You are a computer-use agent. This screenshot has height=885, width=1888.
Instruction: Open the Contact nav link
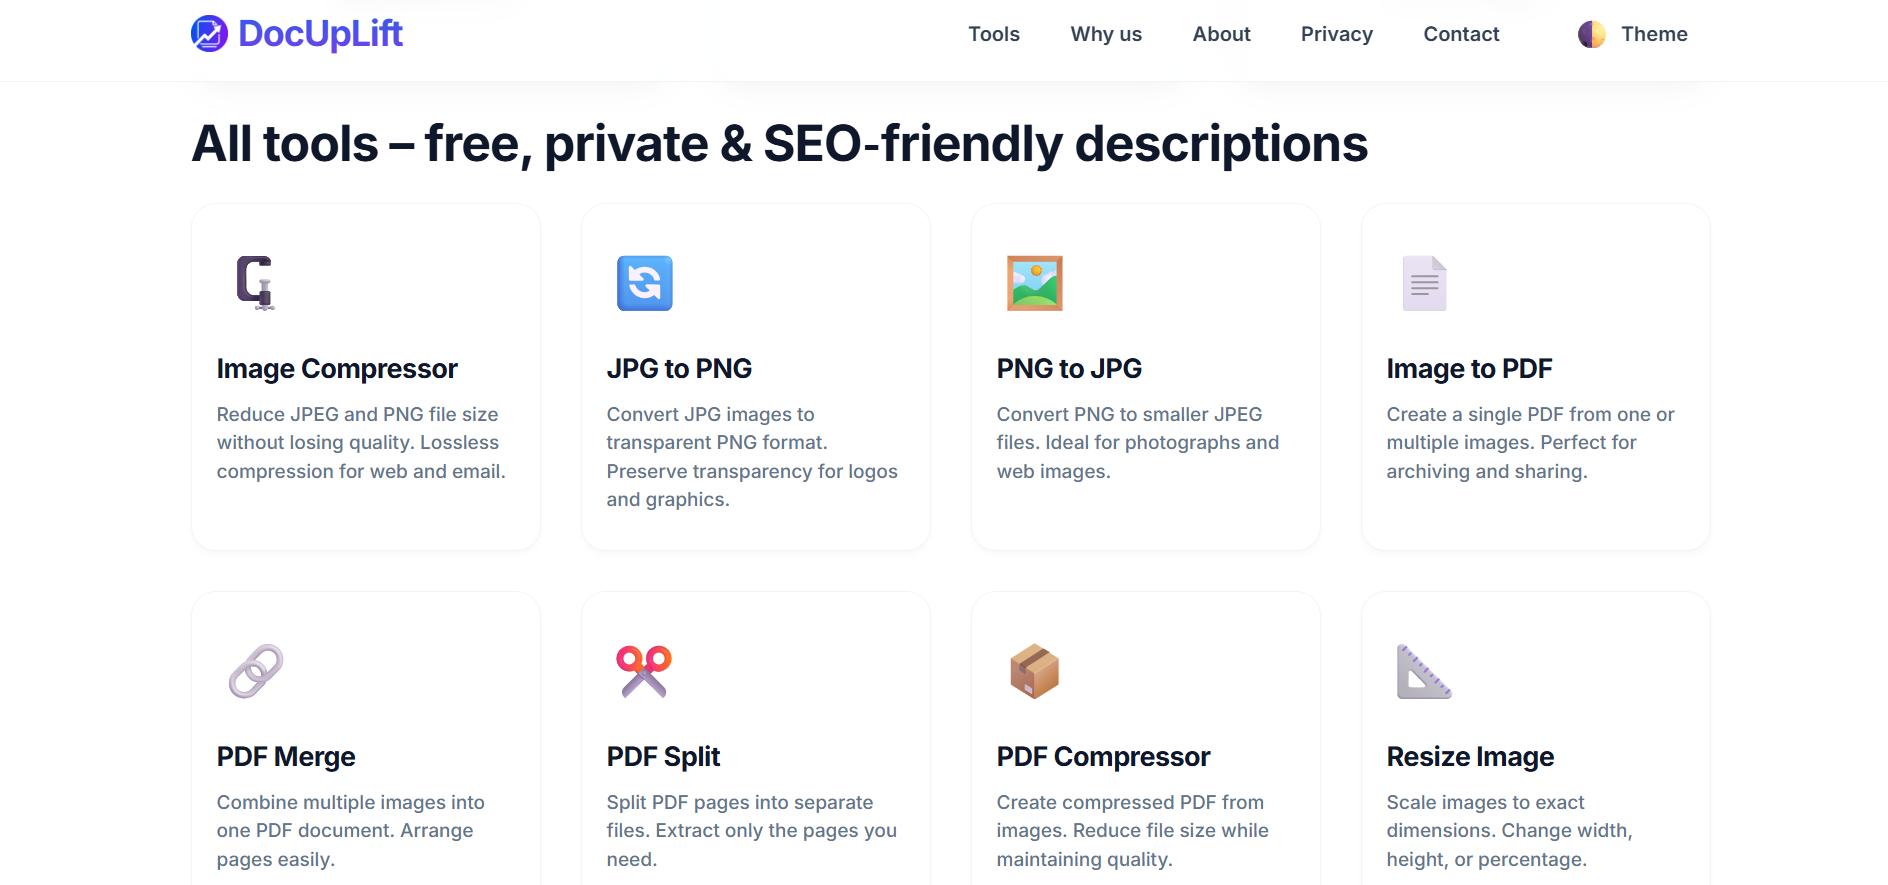pyautogui.click(x=1460, y=34)
